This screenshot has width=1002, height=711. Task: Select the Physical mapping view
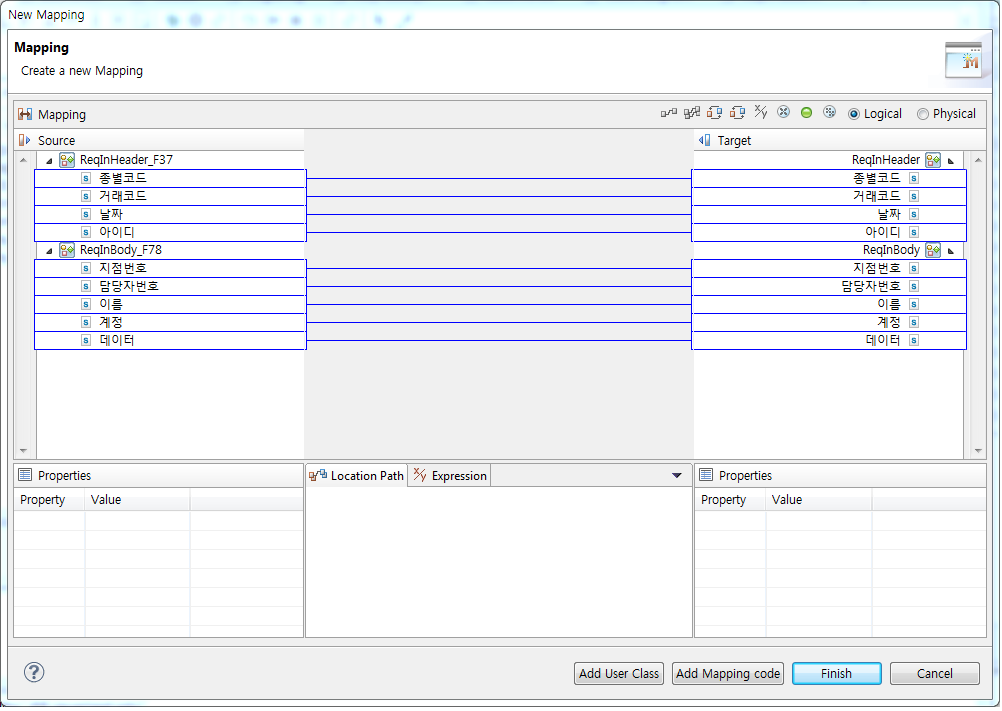(922, 113)
